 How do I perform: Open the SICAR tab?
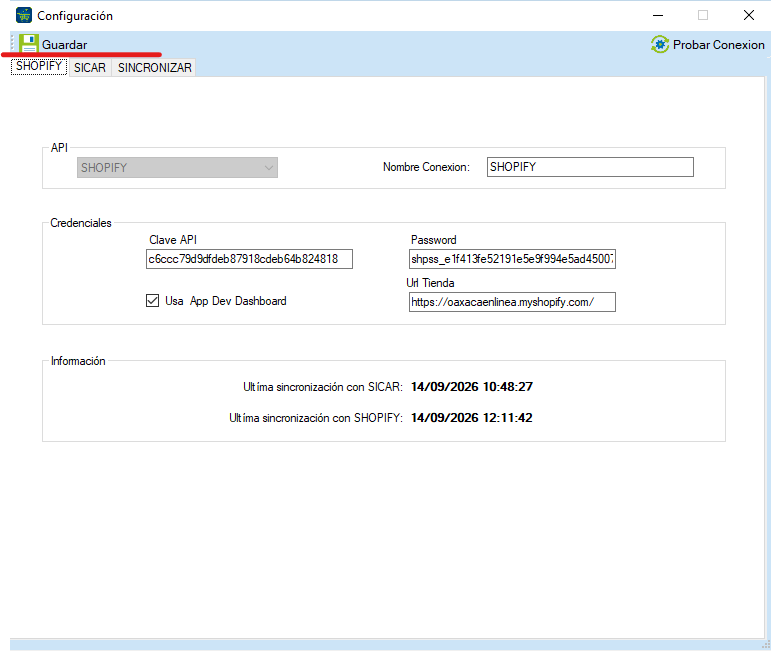[x=90, y=68]
